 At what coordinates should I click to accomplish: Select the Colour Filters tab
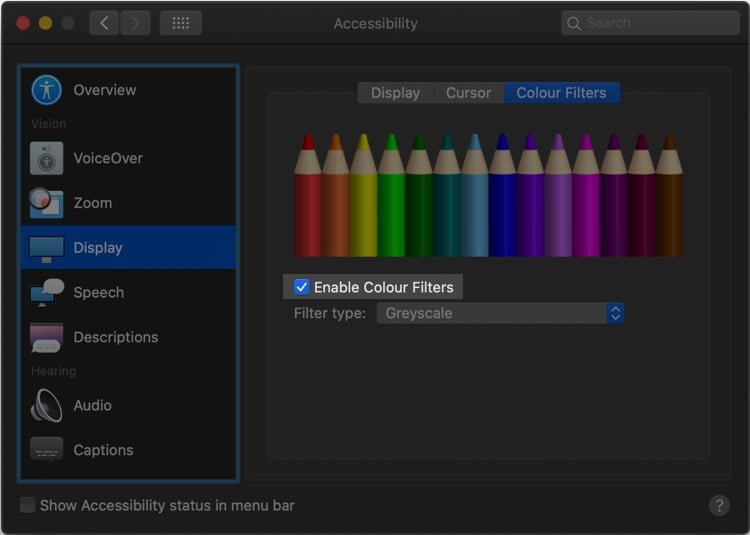pyautogui.click(x=562, y=93)
